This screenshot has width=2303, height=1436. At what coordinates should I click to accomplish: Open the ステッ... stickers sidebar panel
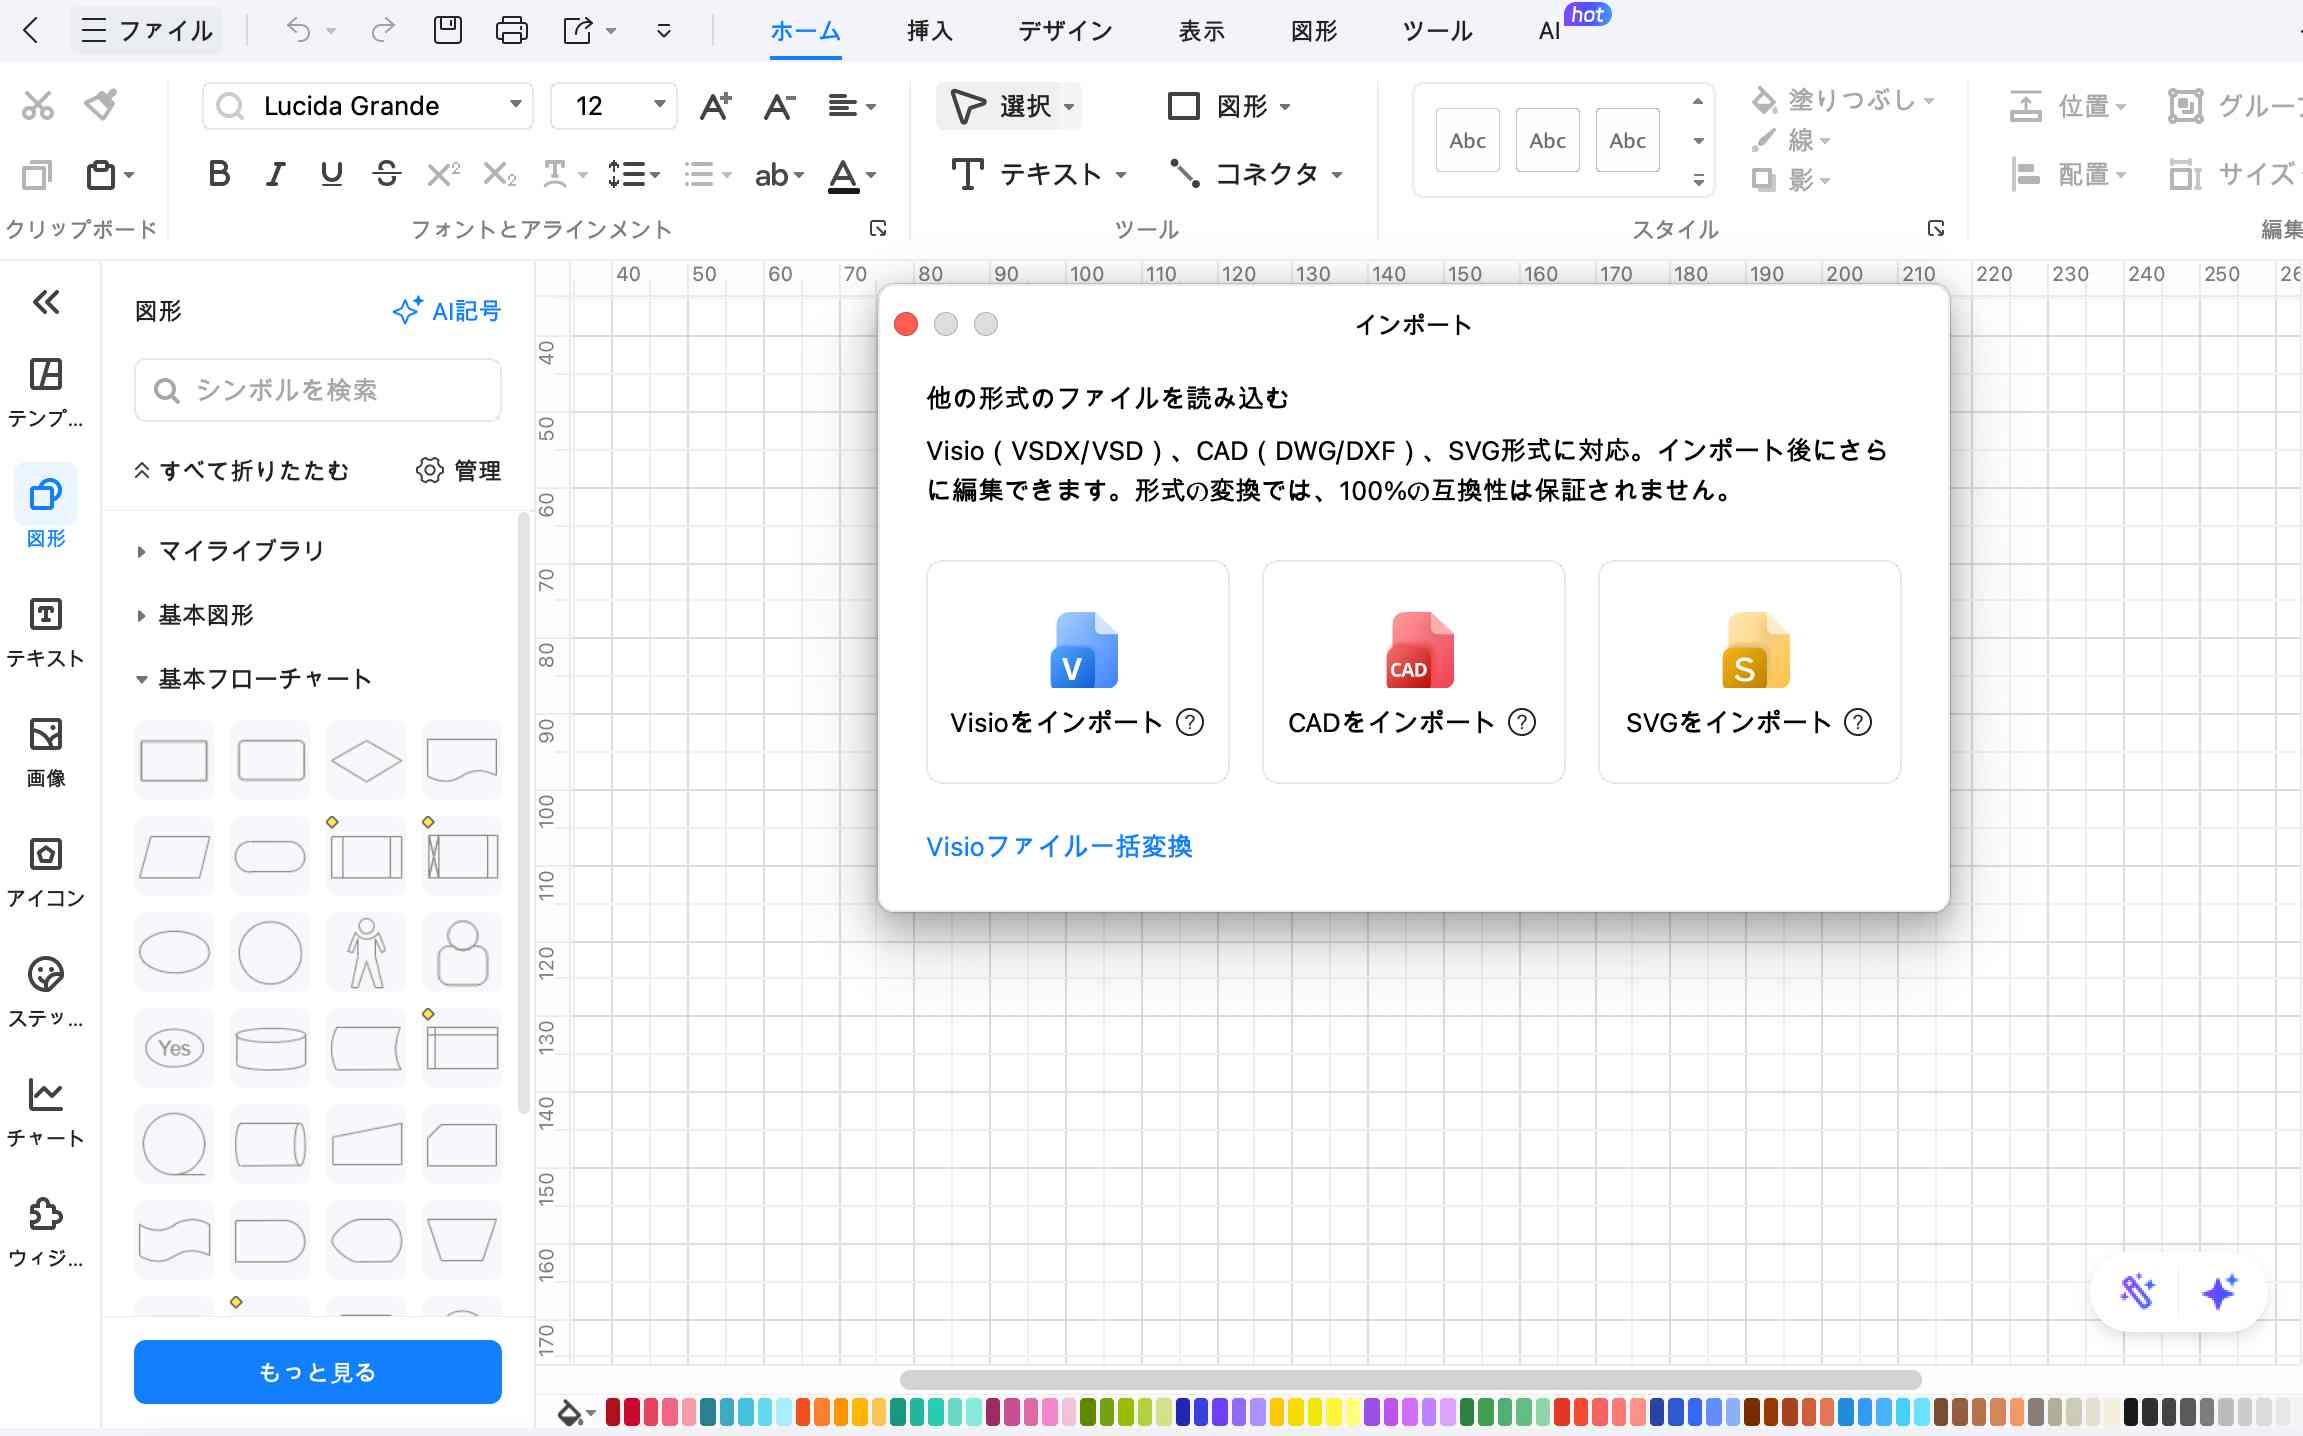pos(46,992)
